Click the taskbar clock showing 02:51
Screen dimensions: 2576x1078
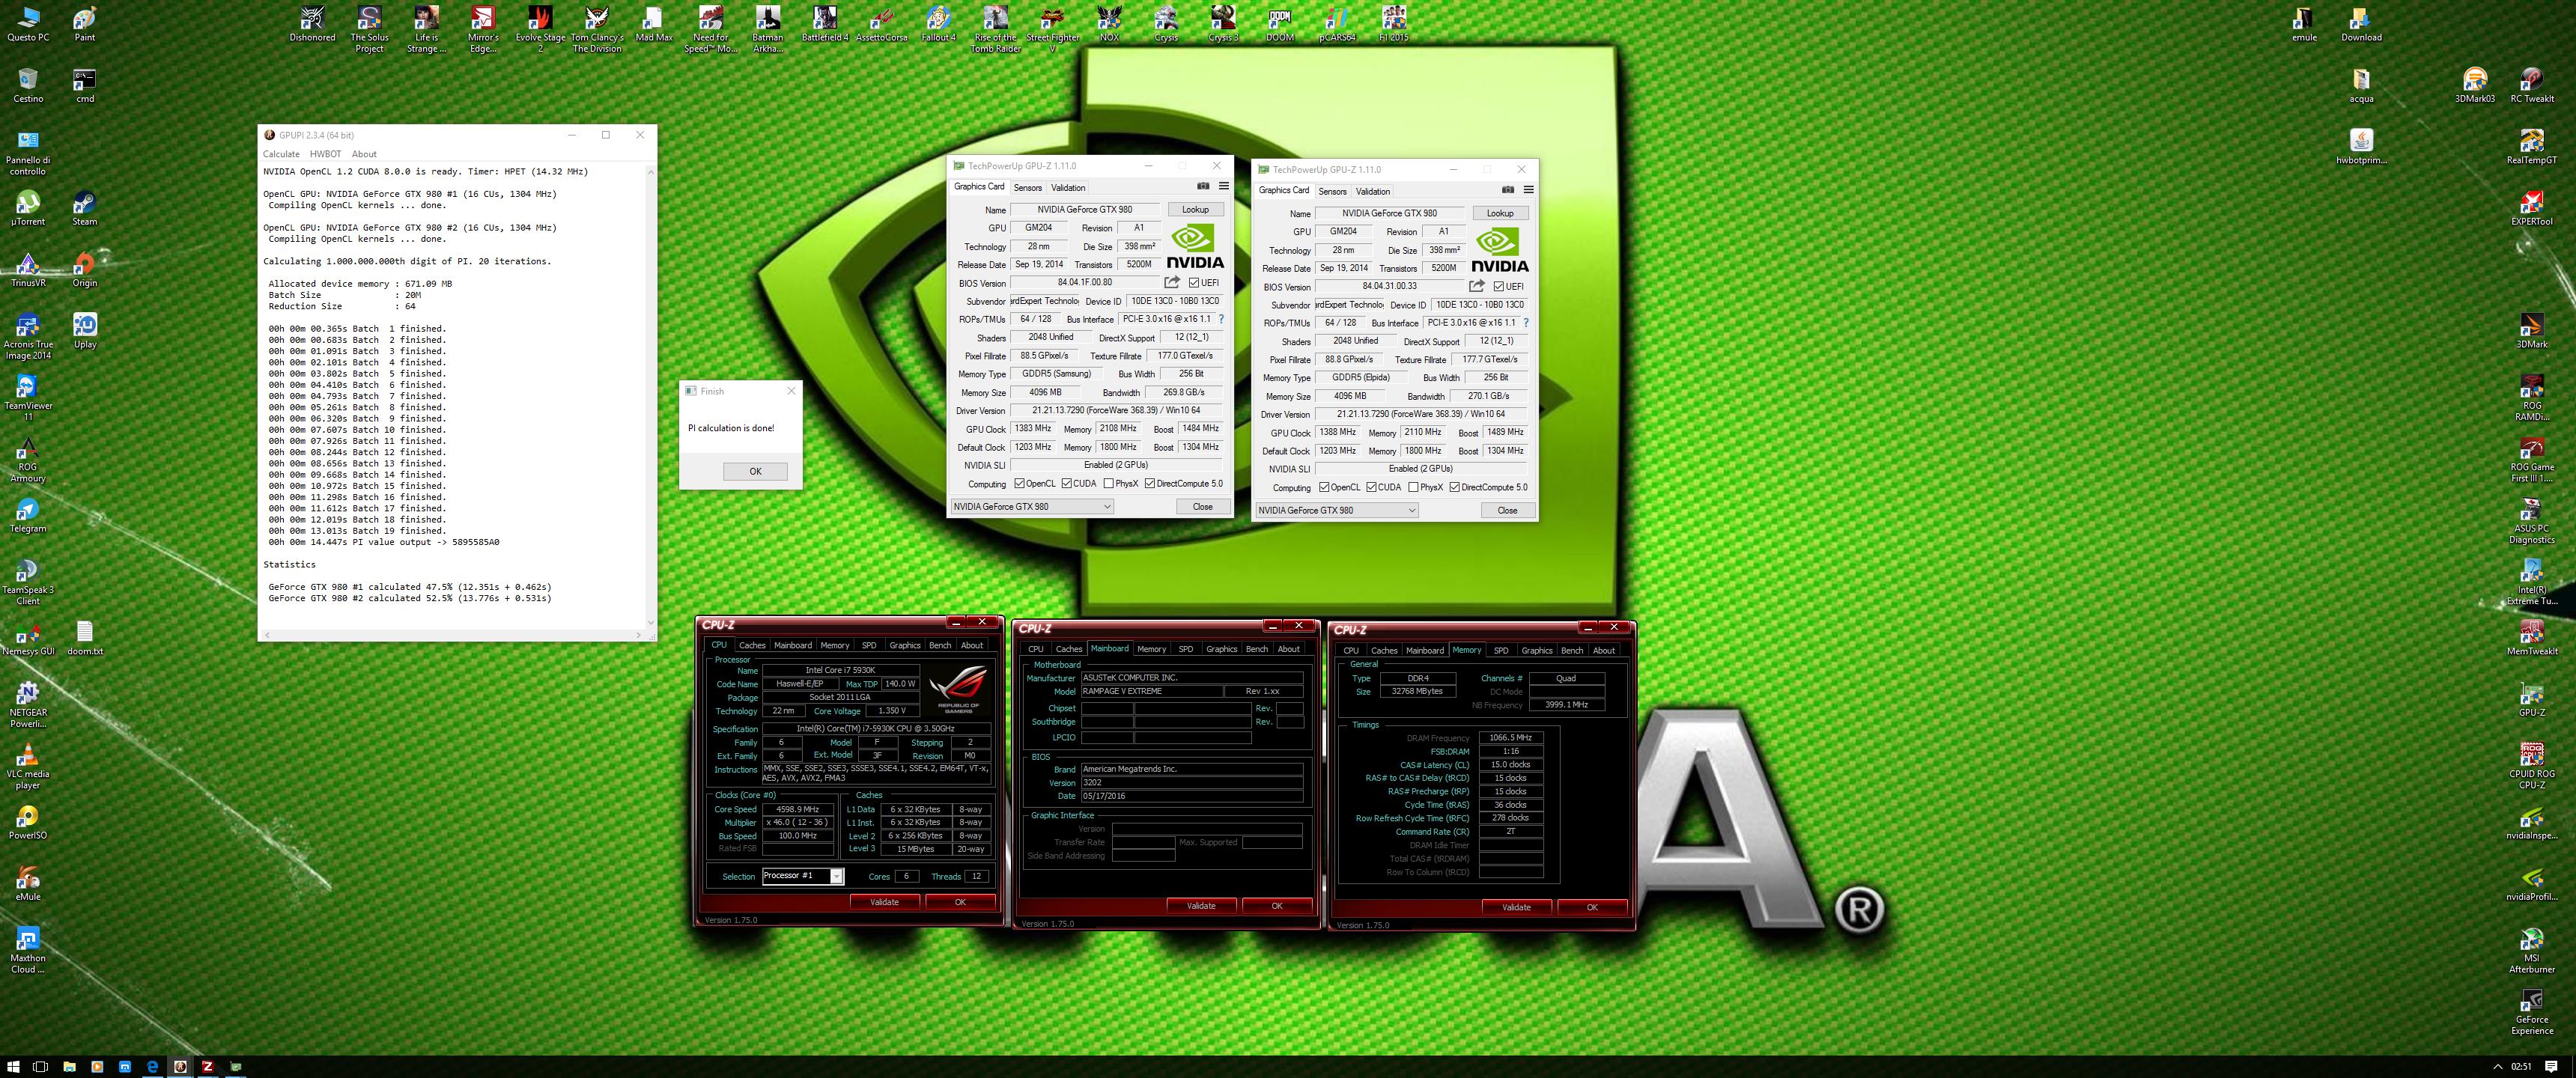(x=2521, y=1066)
